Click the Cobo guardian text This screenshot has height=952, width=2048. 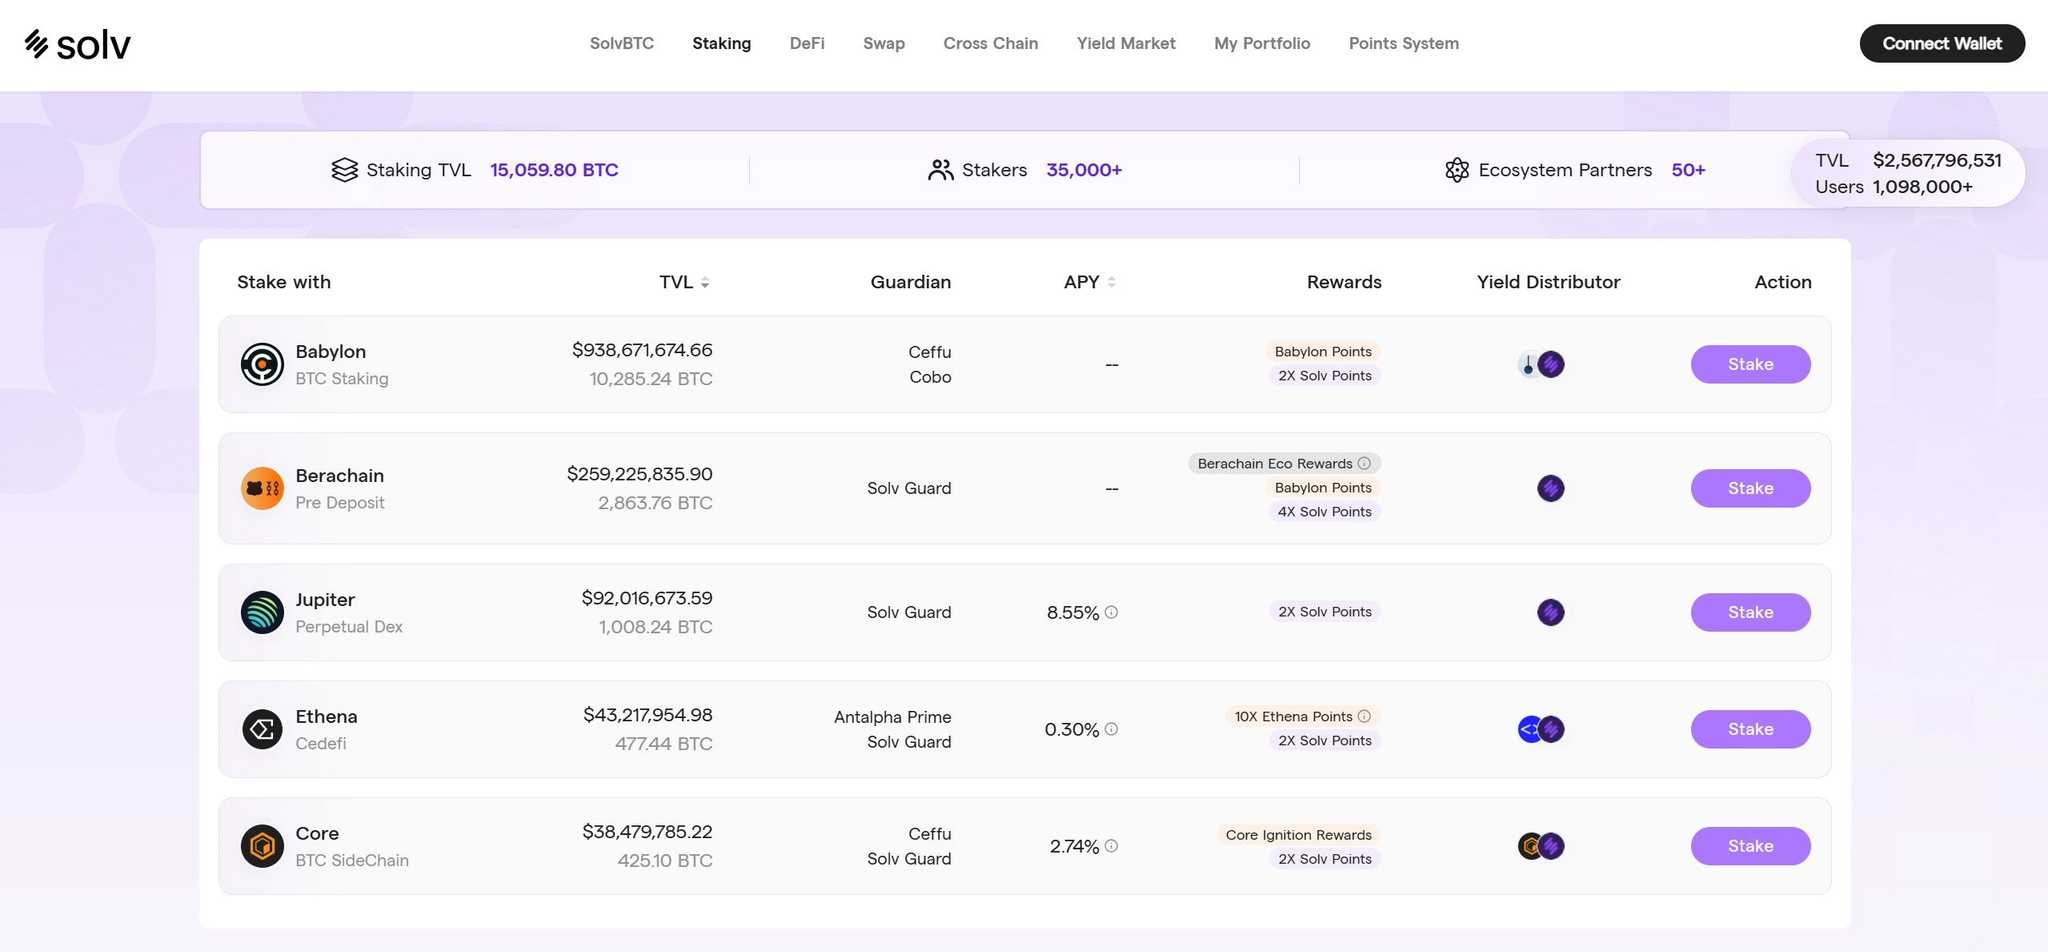tap(930, 377)
